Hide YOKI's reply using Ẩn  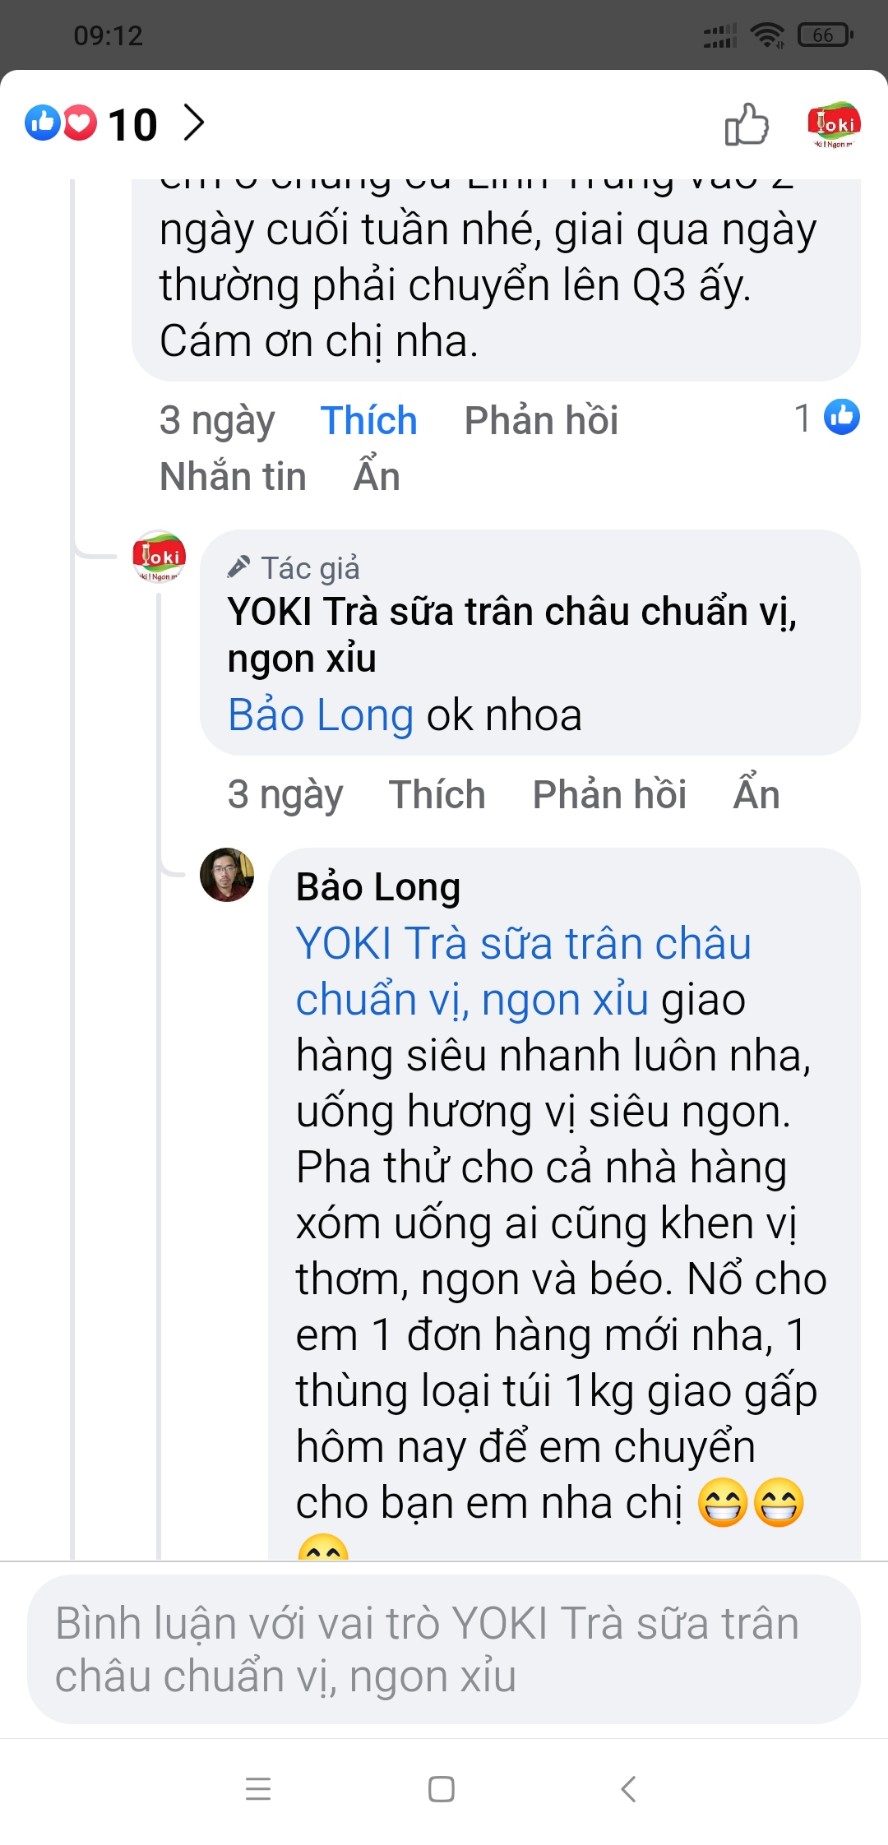(756, 795)
